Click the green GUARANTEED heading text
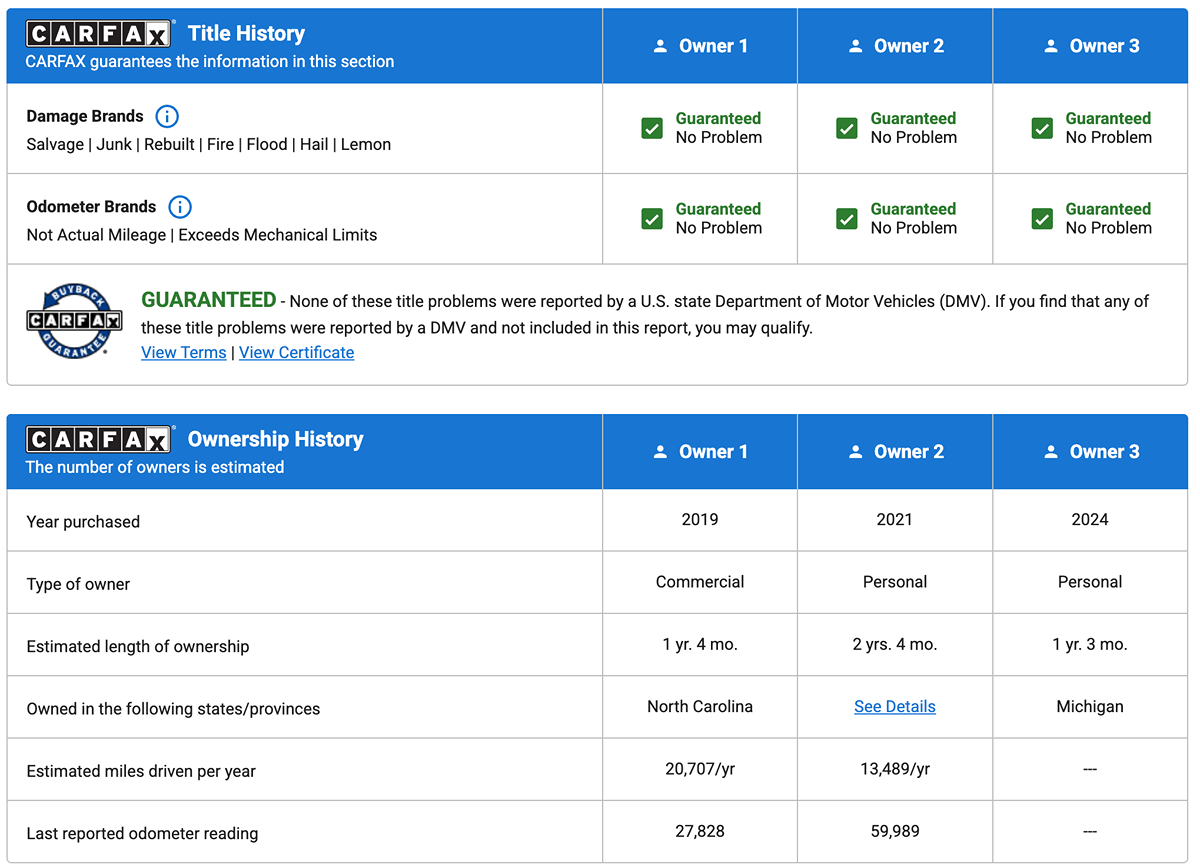The image size is (1200, 868). pyautogui.click(x=208, y=299)
